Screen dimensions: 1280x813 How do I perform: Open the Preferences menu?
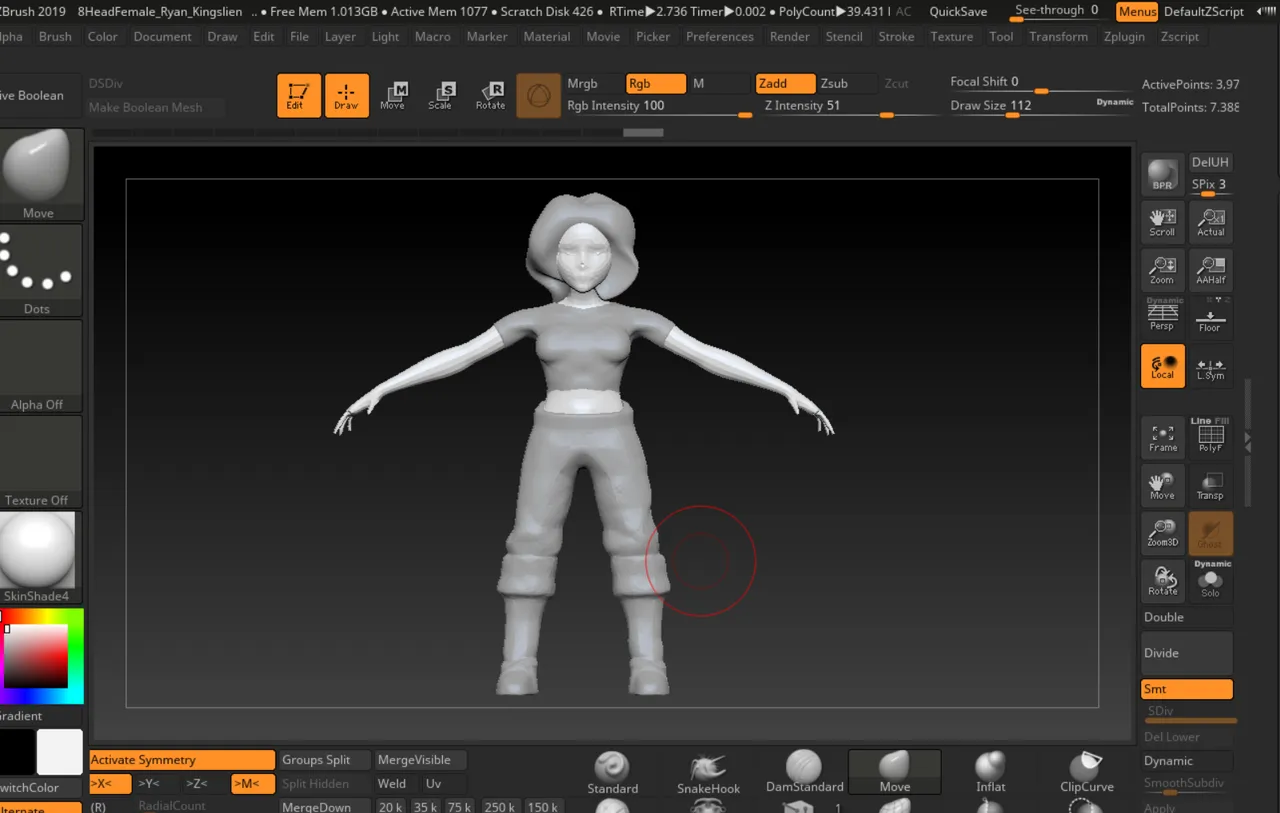pyautogui.click(x=720, y=36)
